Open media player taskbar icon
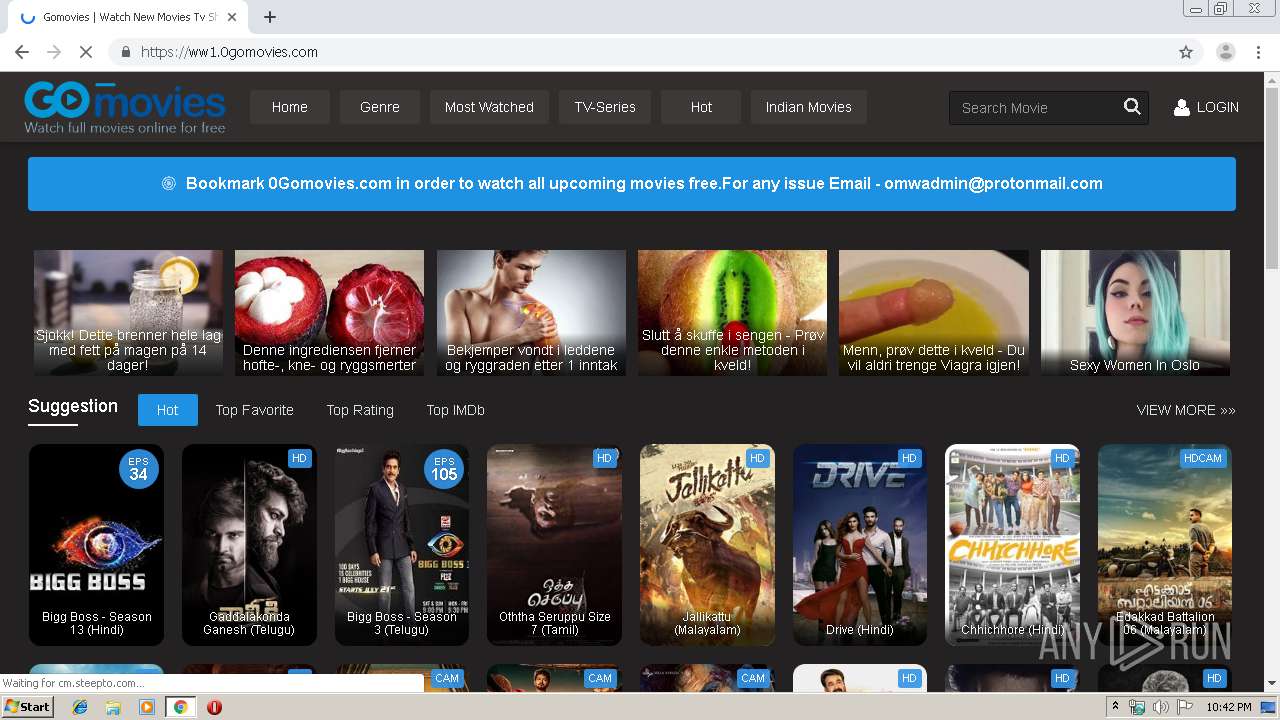Viewport: 1280px width, 720px height. pyautogui.click(x=147, y=707)
